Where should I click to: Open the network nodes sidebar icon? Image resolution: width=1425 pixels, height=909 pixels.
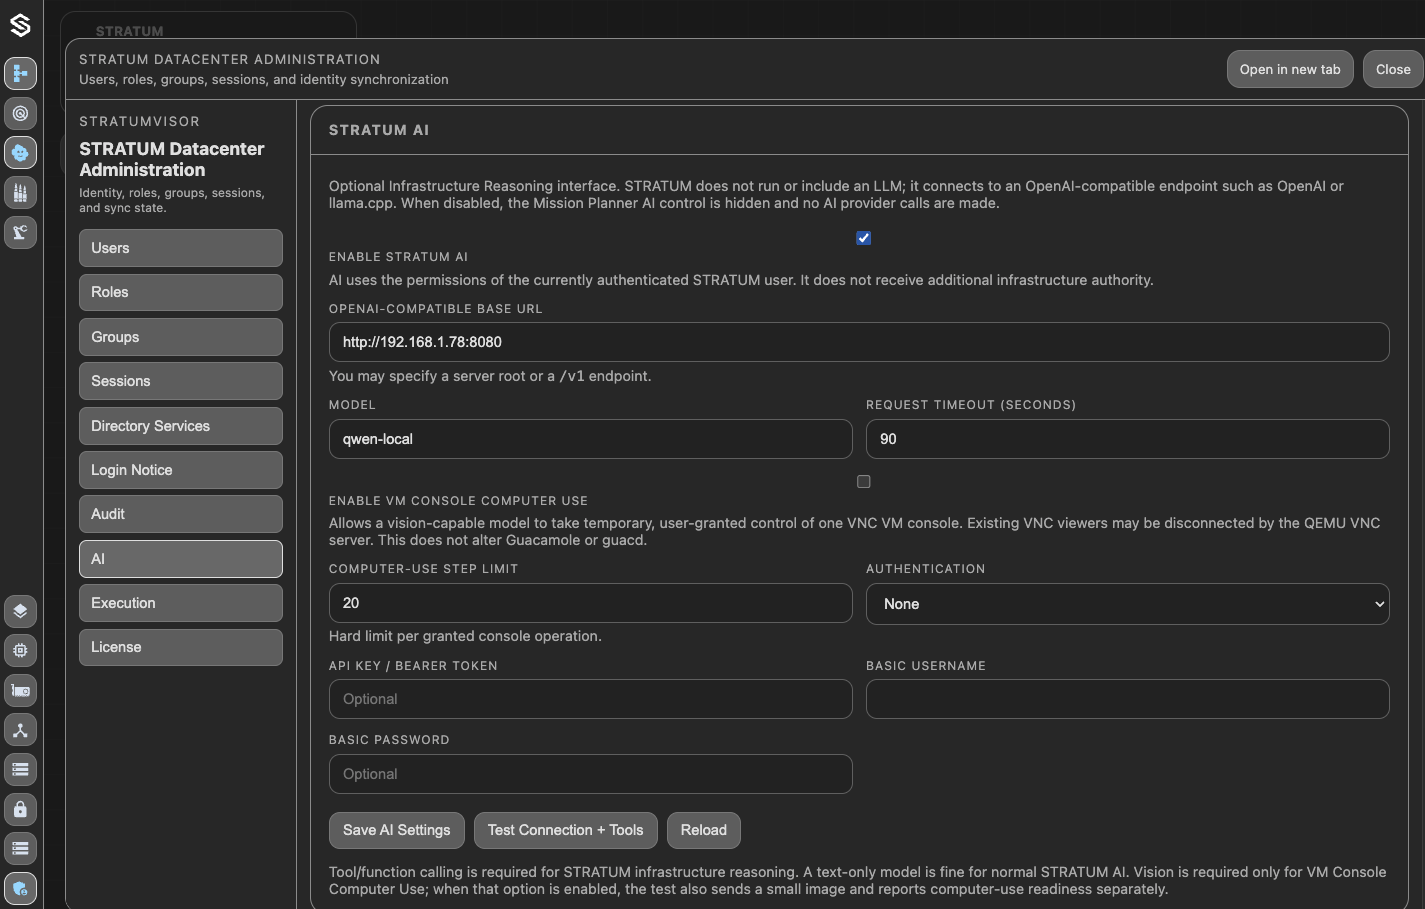coord(20,730)
